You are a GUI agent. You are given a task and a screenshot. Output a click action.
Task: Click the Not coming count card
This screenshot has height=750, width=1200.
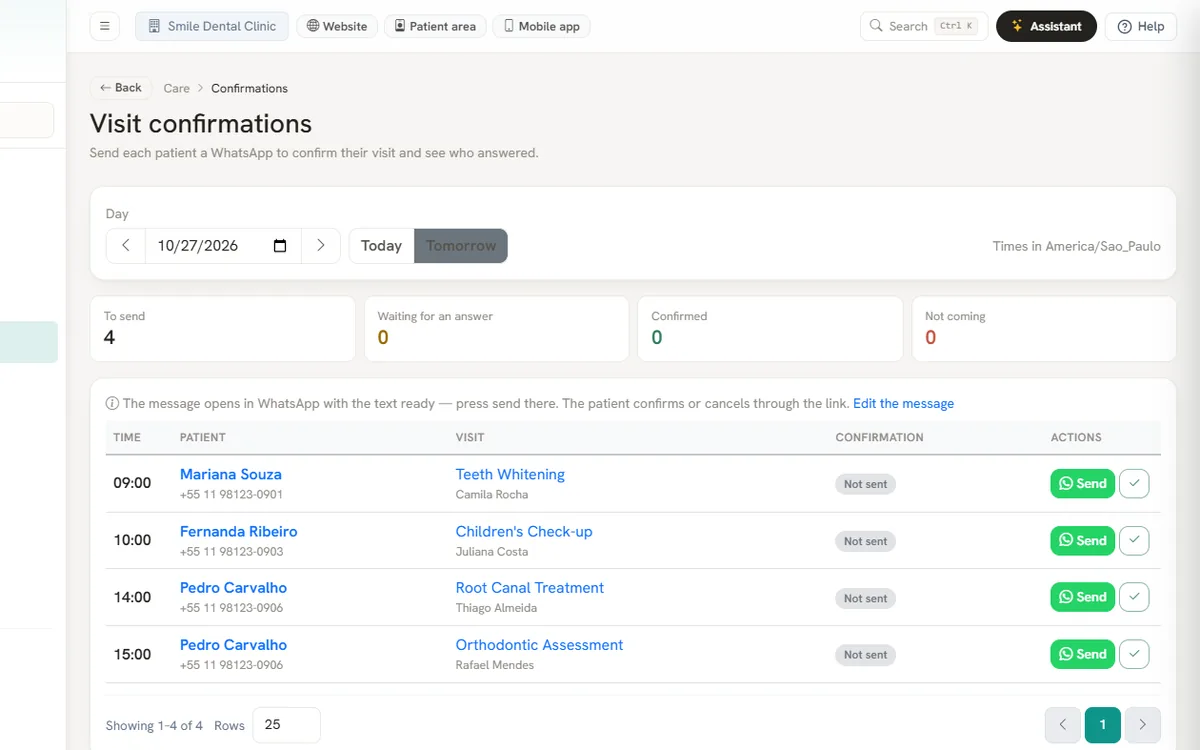coord(1044,328)
